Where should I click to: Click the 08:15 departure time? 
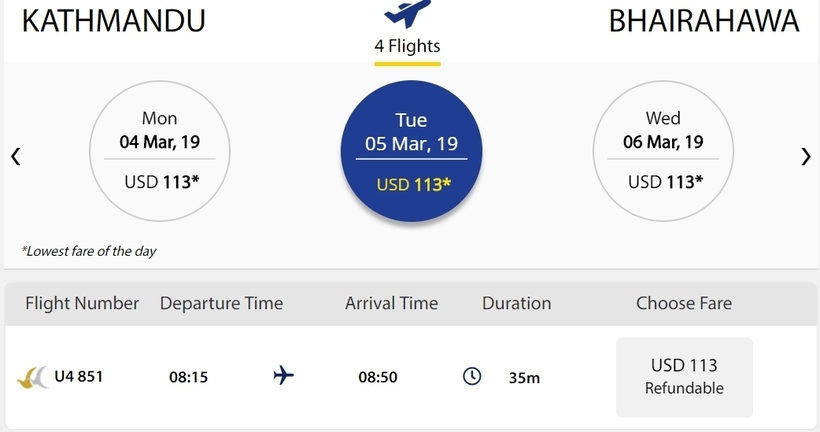[x=188, y=377]
